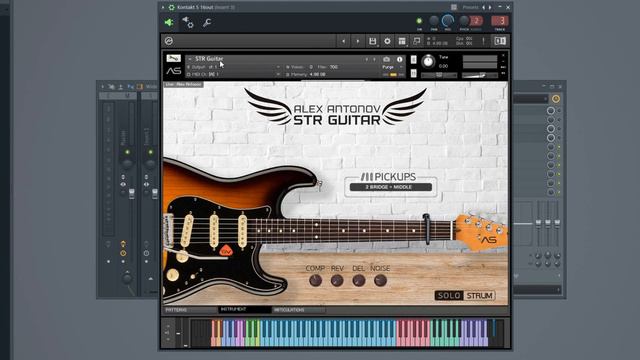This screenshot has width=640, height=360.
Task: Click the neck pickup on the guitar
Action: [242, 231]
